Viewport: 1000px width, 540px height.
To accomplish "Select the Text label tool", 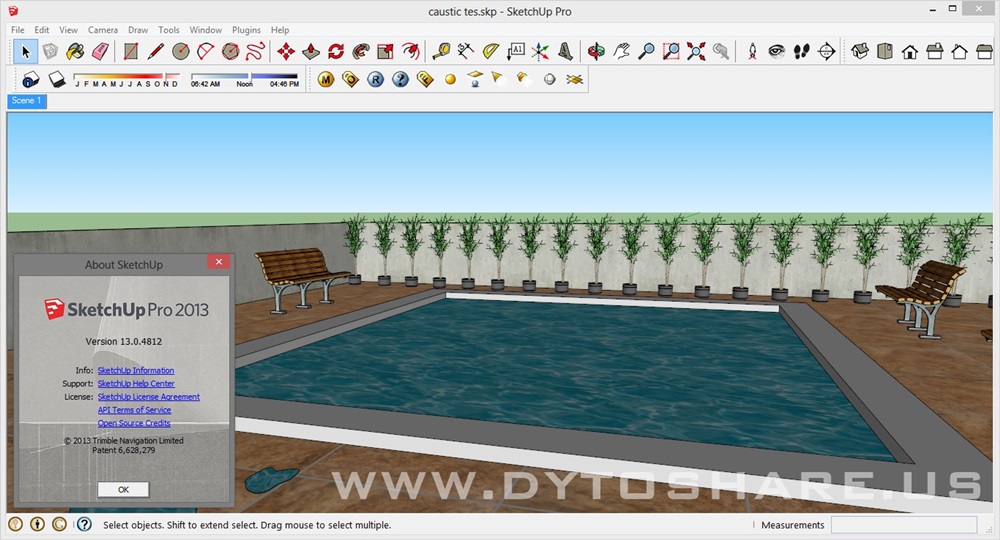I will [515, 52].
